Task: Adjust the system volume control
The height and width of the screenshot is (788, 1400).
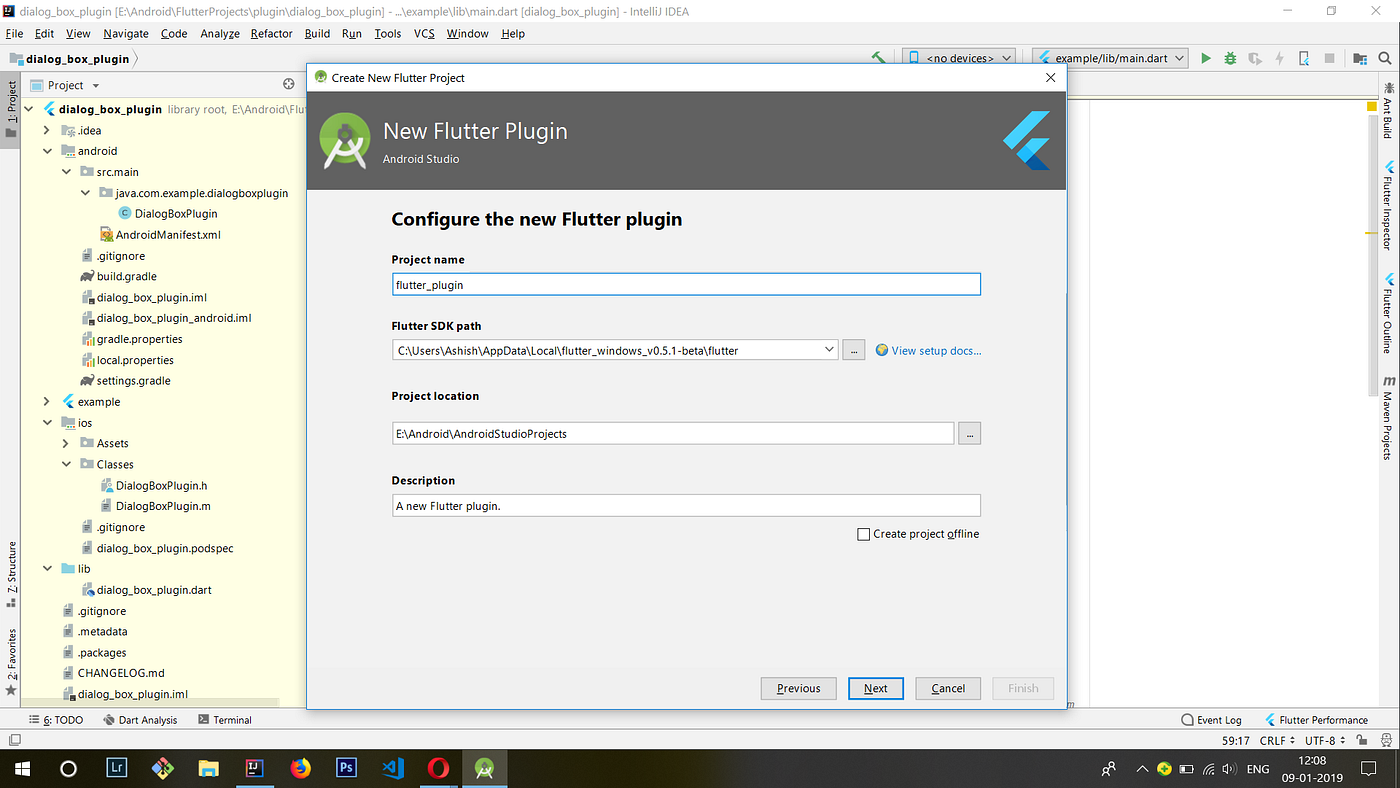Action: coord(1228,769)
